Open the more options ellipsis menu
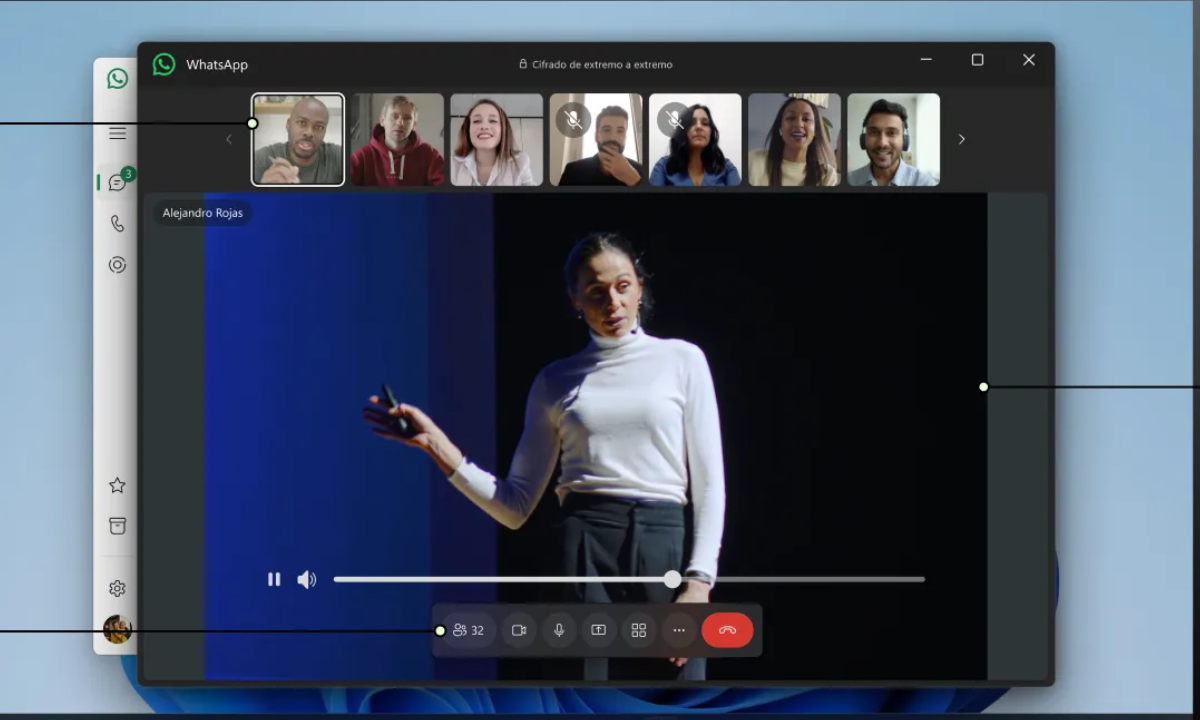Screen dimensions: 1200x720 click(679, 630)
